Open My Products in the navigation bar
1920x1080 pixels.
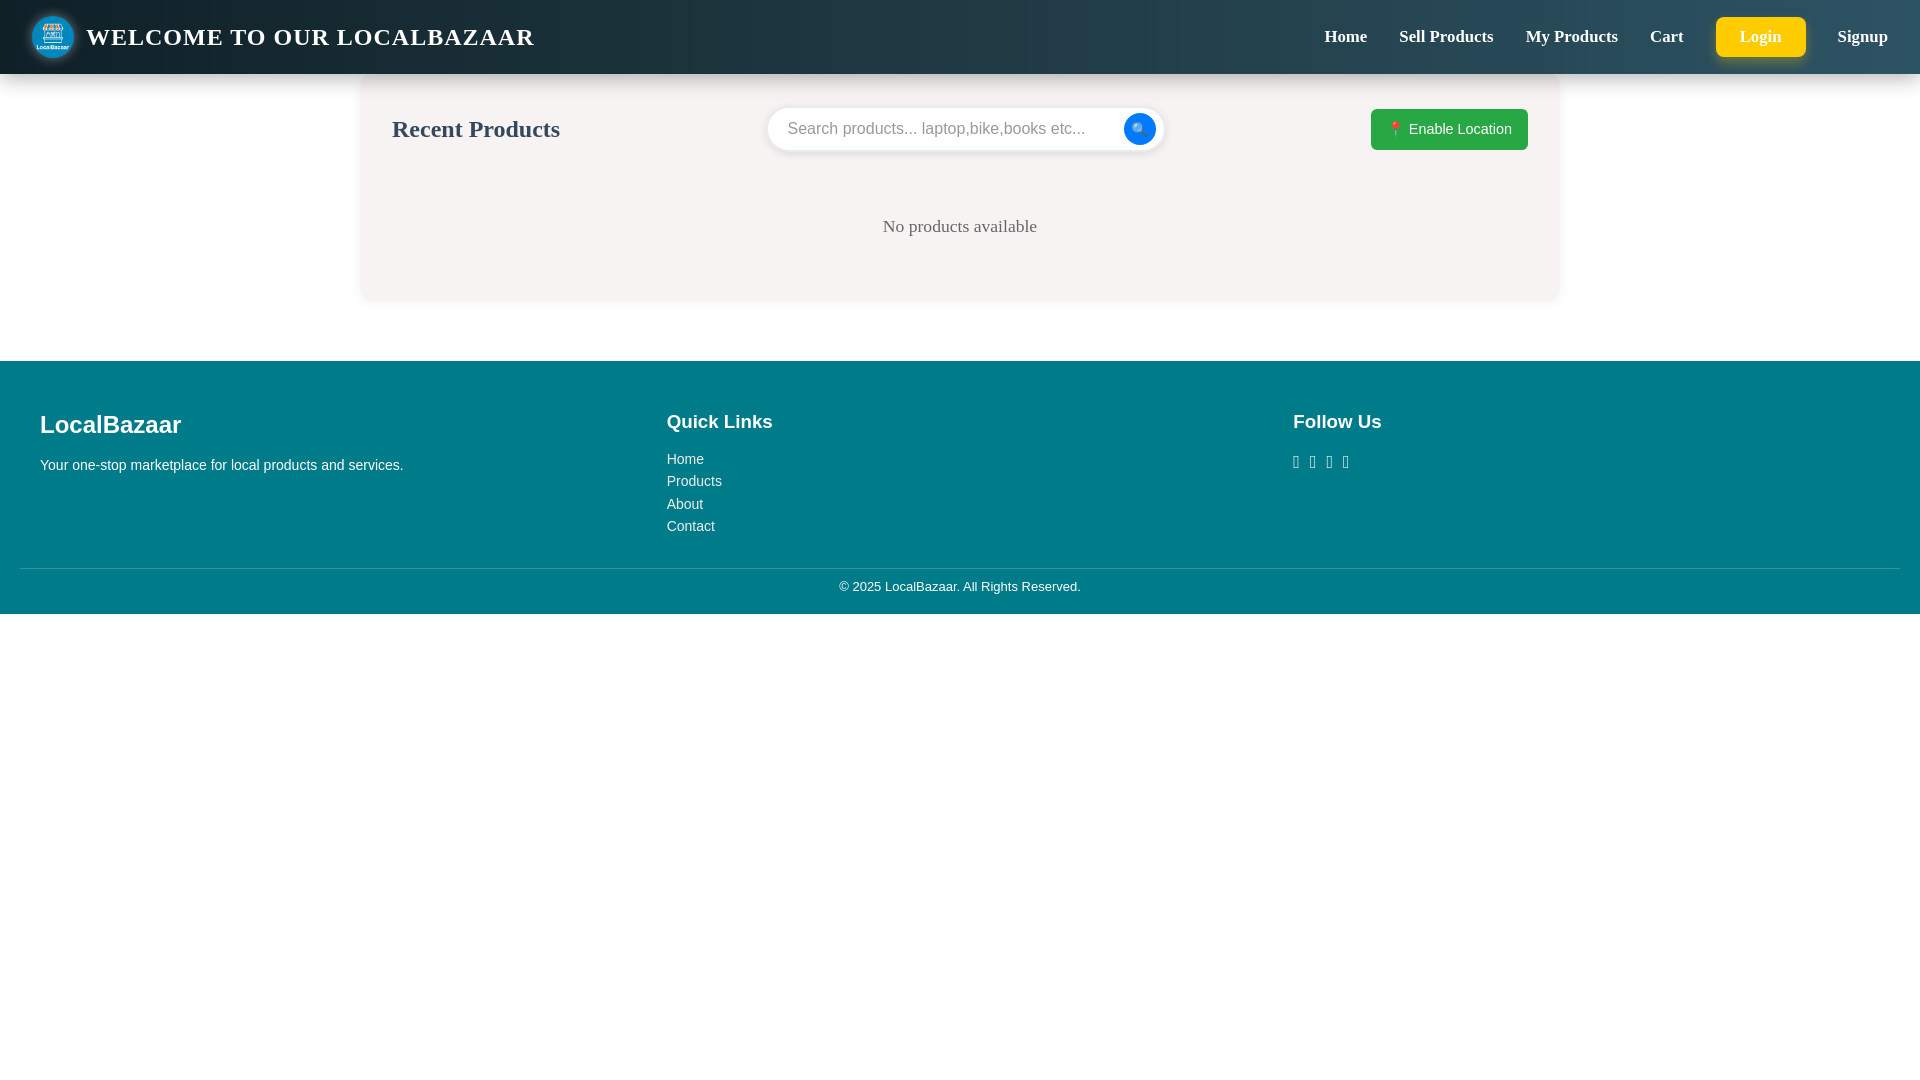(x=1571, y=37)
